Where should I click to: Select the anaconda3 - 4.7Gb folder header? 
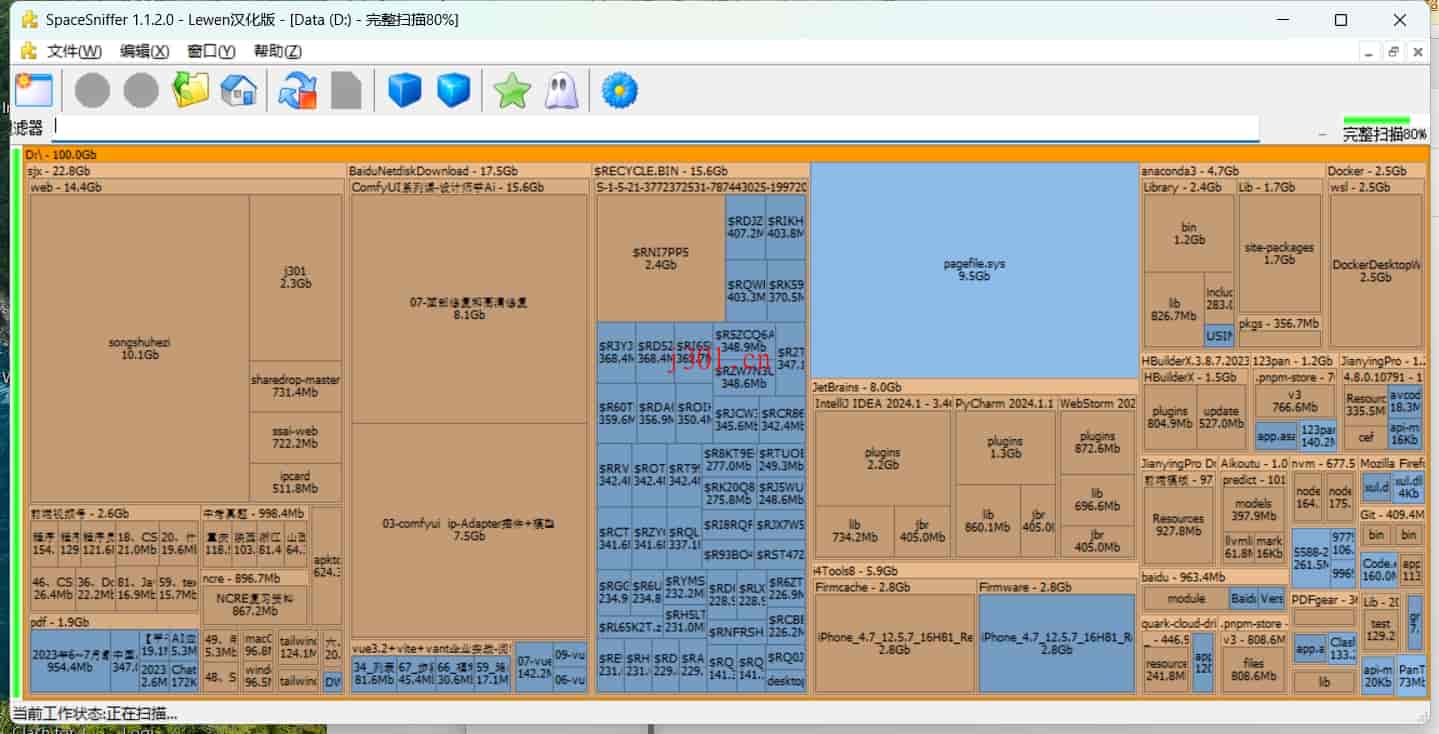pyautogui.click(x=1232, y=171)
